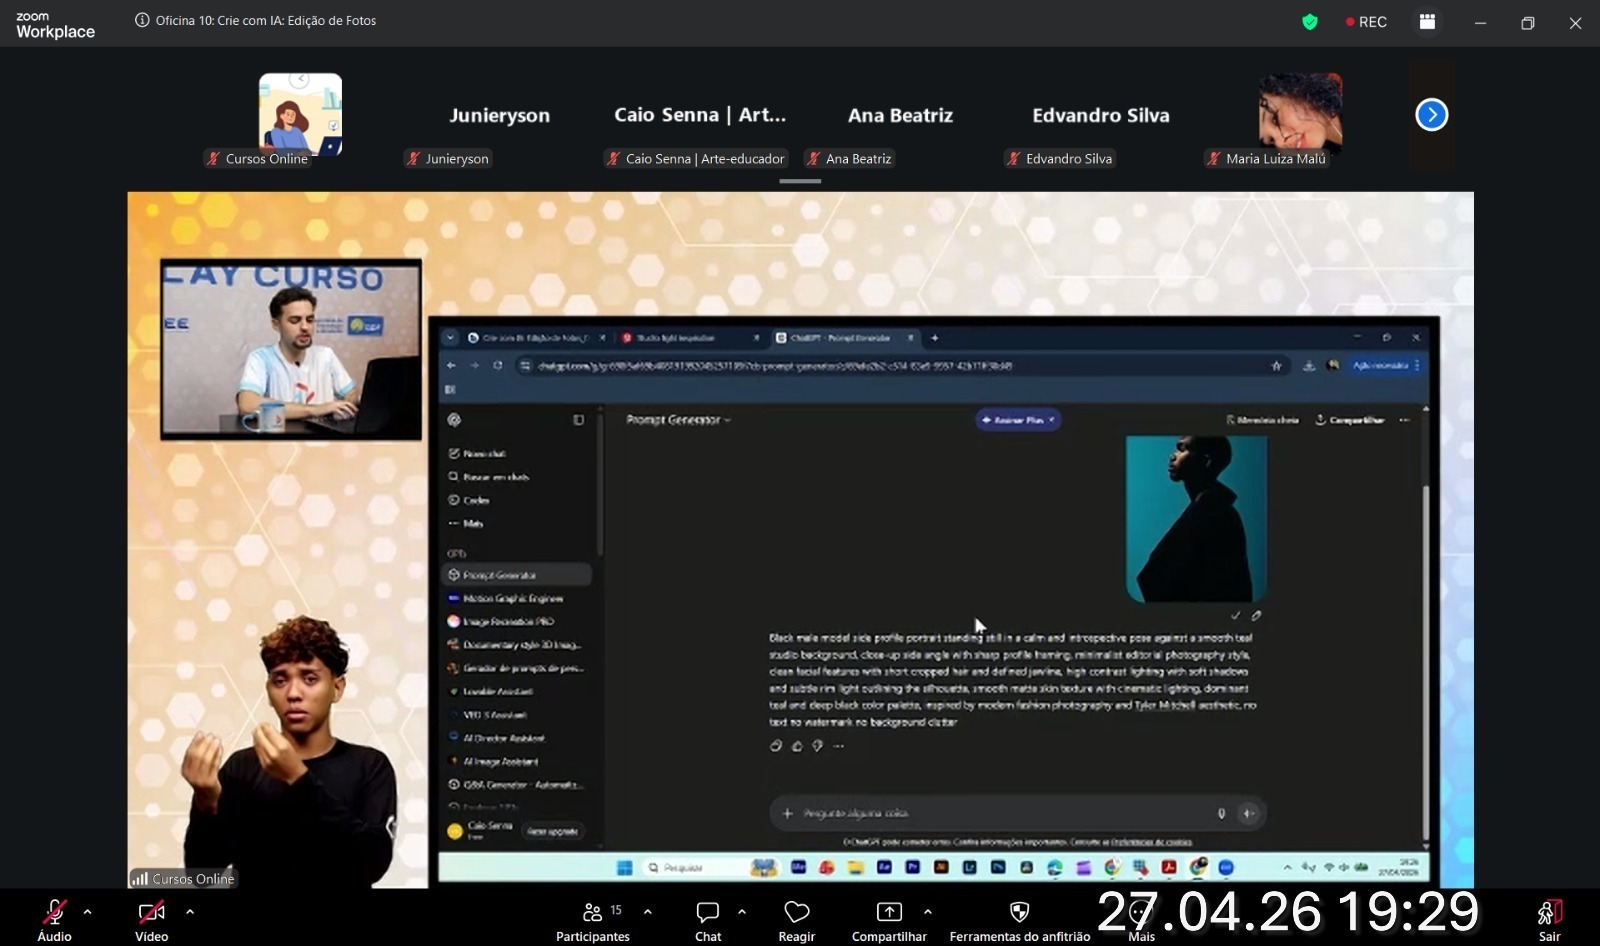1600x946 pixels.
Task: Click the browser back arrow in shared screen
Action: coord(451,366)
